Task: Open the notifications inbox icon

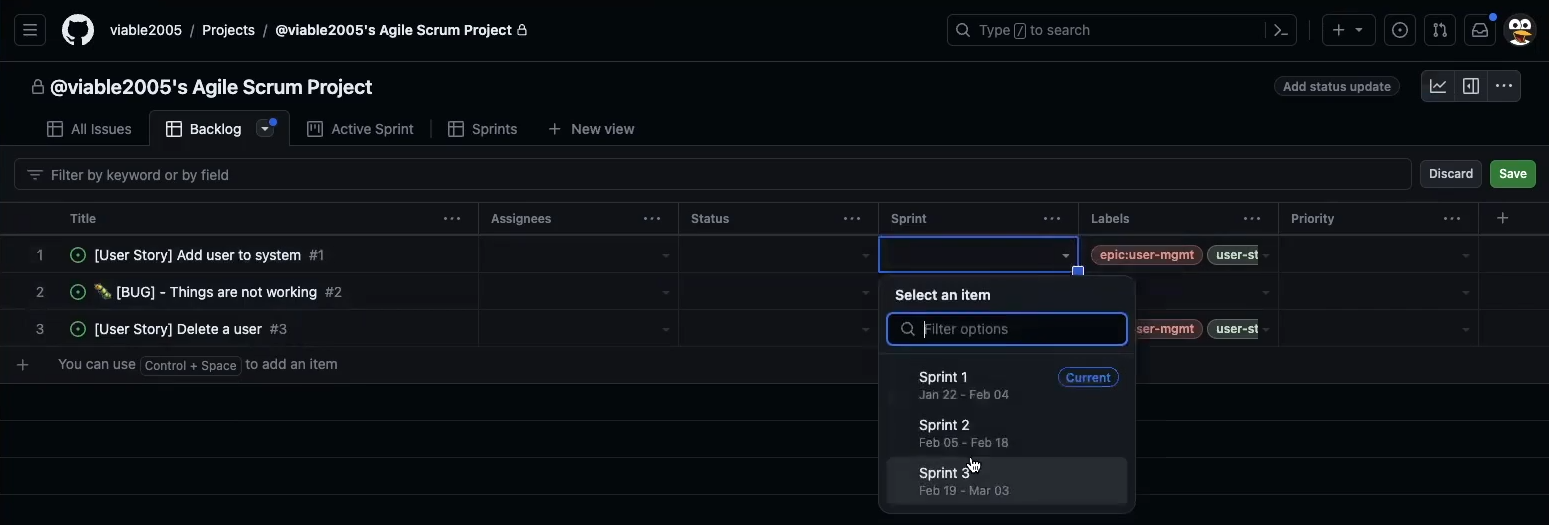Action: pyautogui.click(x=1480, y=30)
